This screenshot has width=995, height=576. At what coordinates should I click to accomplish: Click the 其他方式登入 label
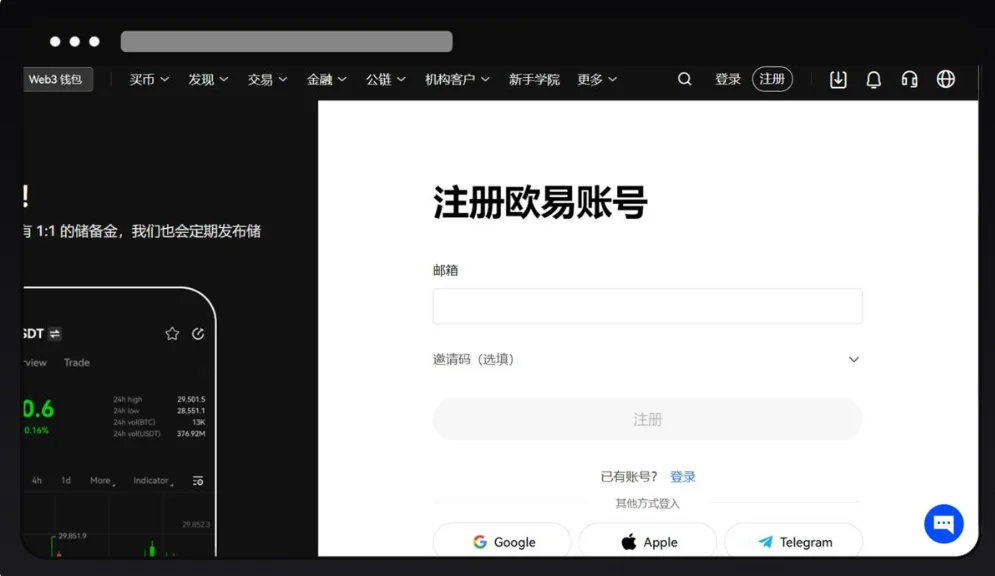click(647, 503)
